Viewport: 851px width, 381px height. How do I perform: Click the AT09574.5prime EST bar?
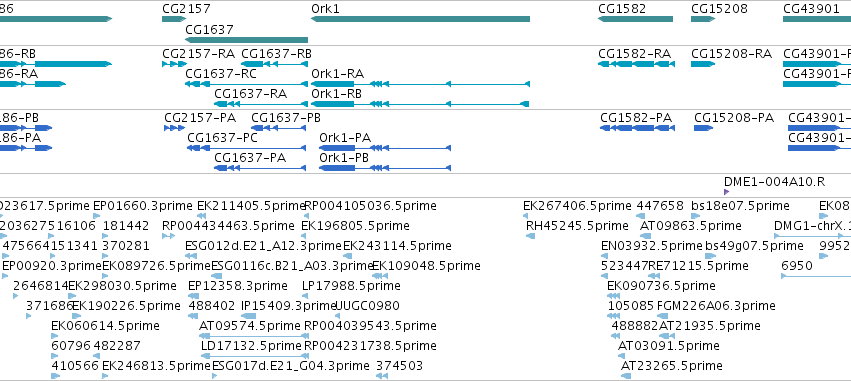(x=251, y=335)
